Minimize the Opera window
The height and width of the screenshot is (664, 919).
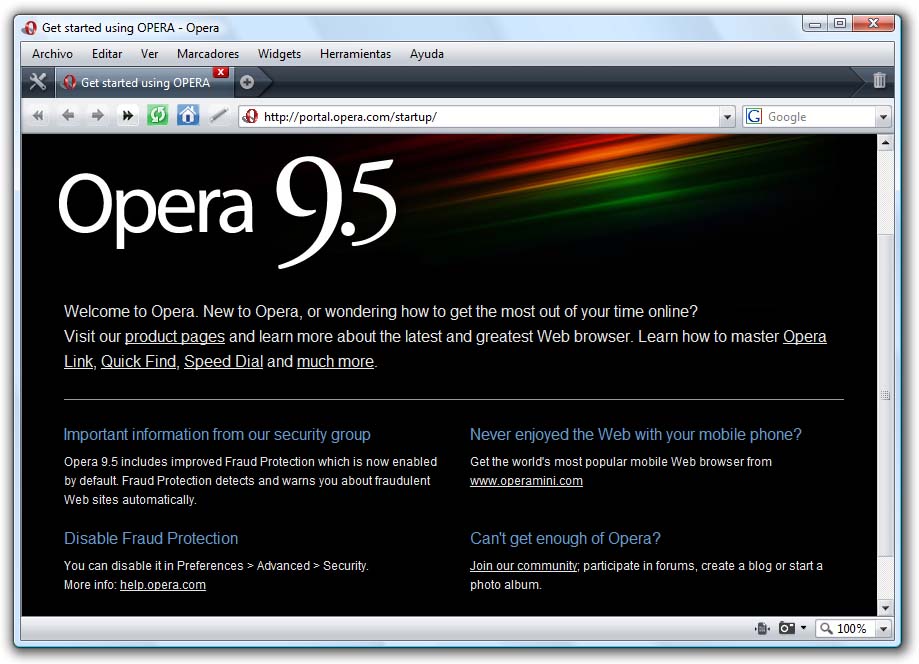coord(815,23)
